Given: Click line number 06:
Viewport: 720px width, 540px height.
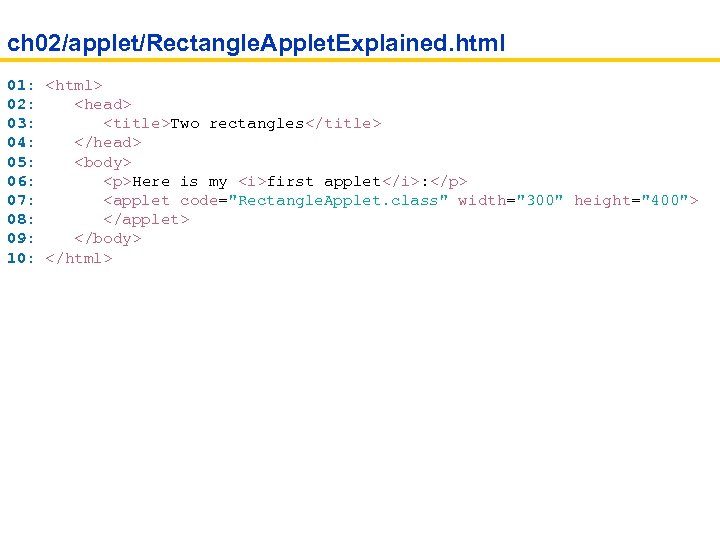Looking at the screenshot, I should click(21, 181).
